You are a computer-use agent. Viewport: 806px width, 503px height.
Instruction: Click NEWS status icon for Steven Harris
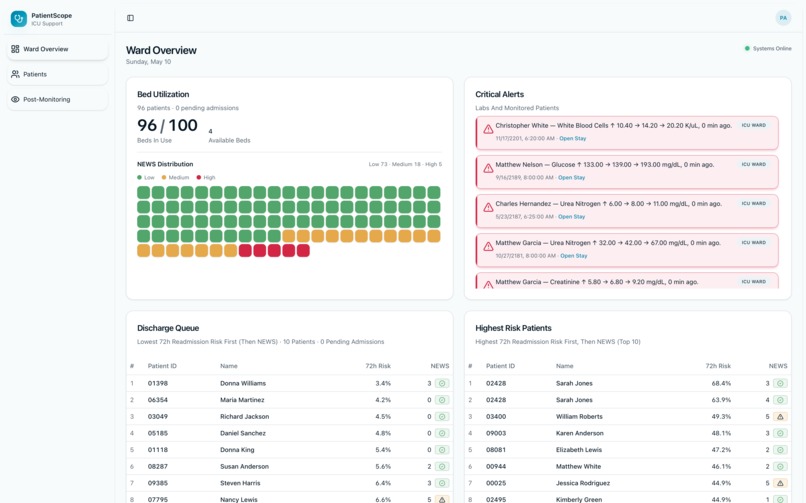tap(442, 483)
